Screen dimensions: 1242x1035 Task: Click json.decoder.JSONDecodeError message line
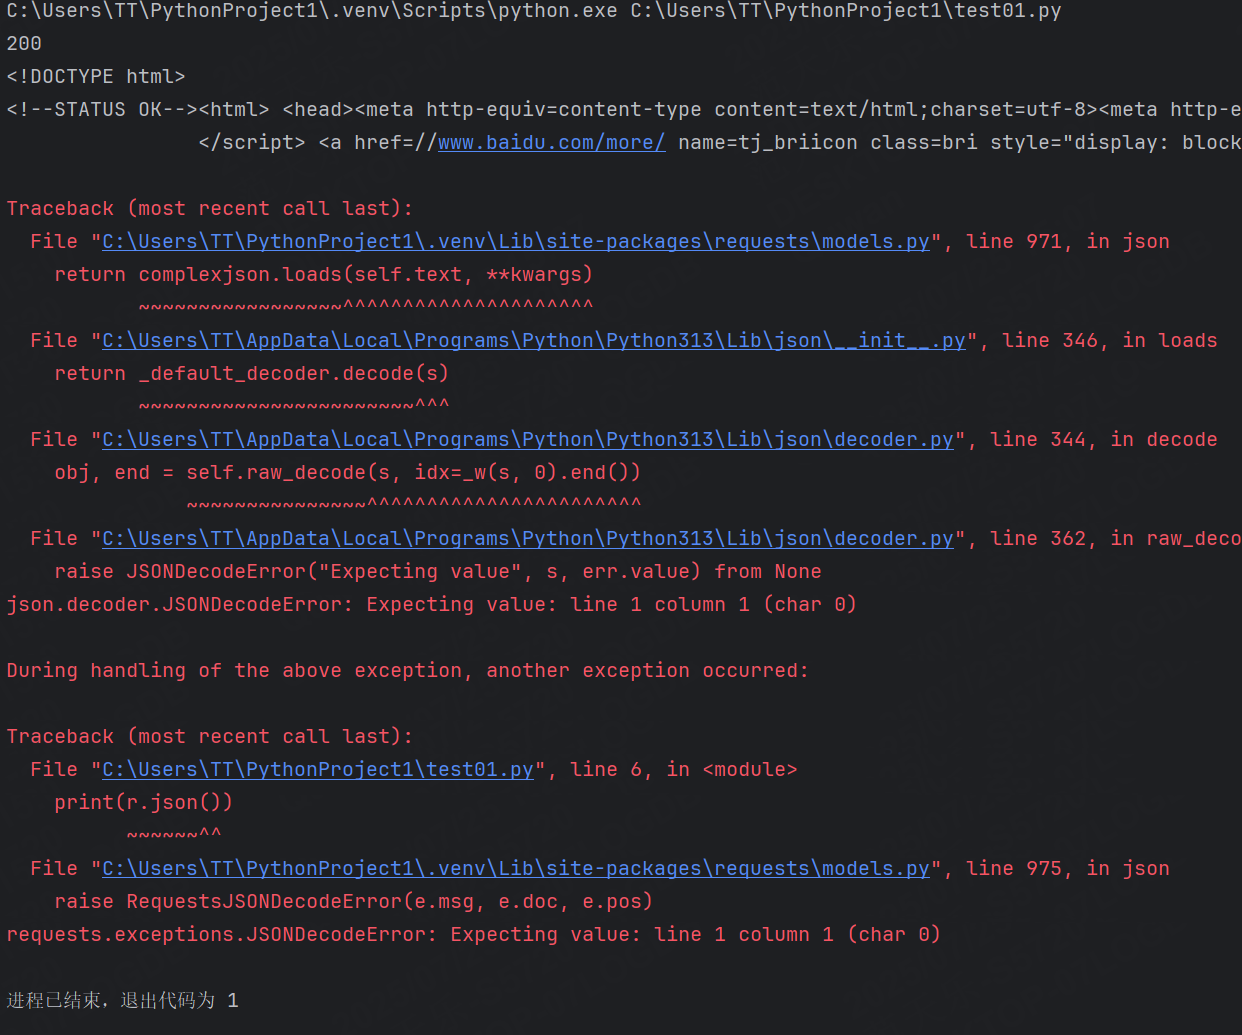click(x=432, y=604)
